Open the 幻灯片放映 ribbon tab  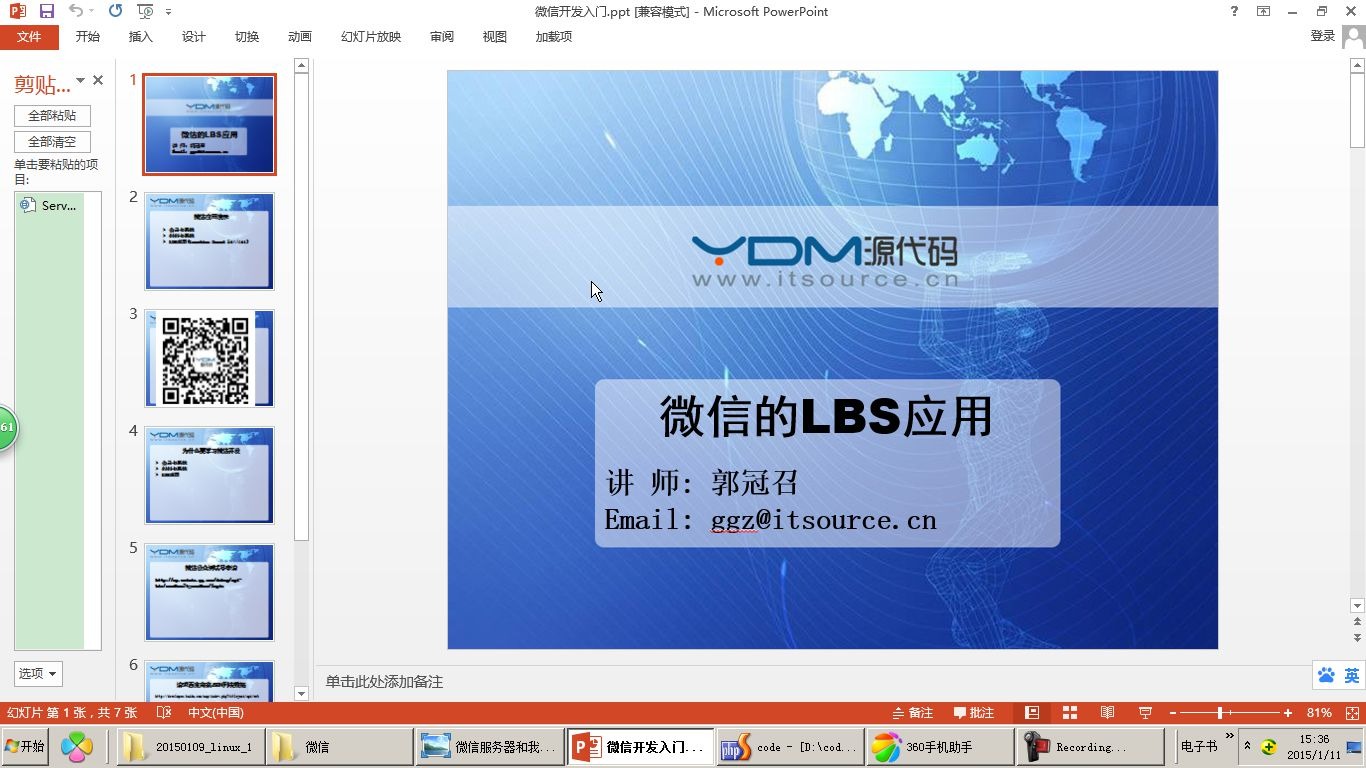(371, 36)
